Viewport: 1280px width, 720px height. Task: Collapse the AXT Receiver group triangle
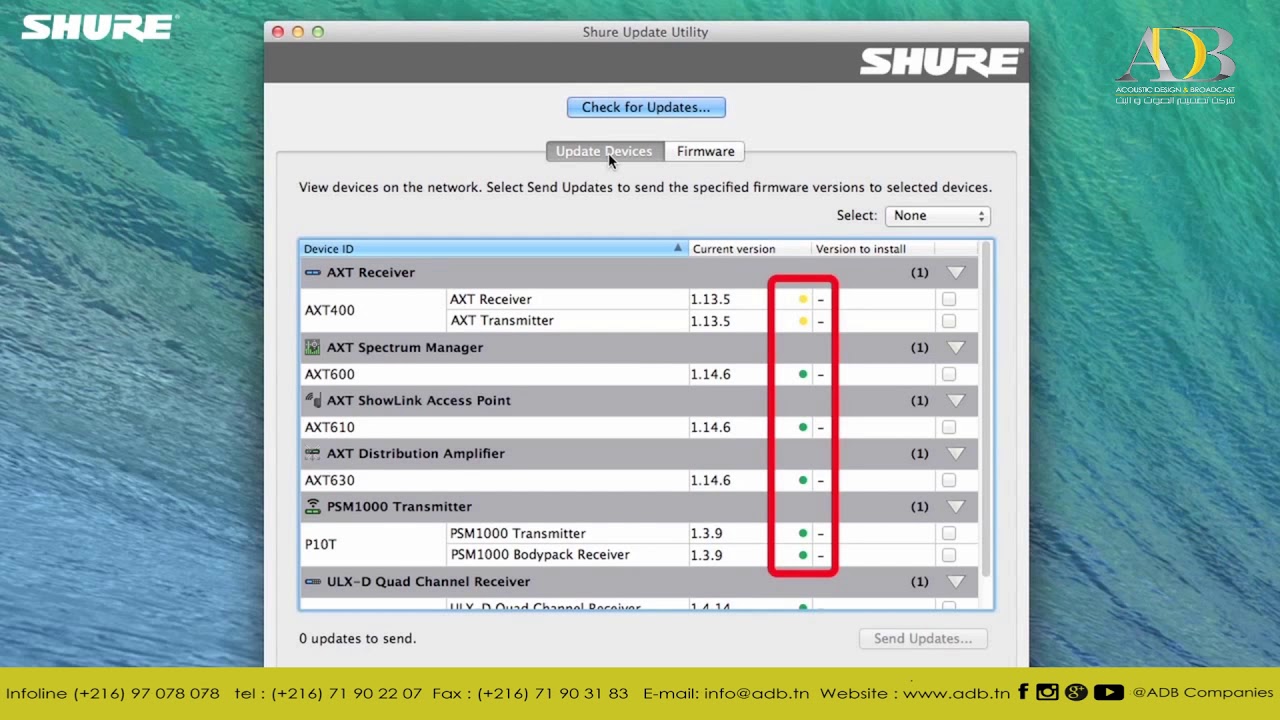pos(956,272)
